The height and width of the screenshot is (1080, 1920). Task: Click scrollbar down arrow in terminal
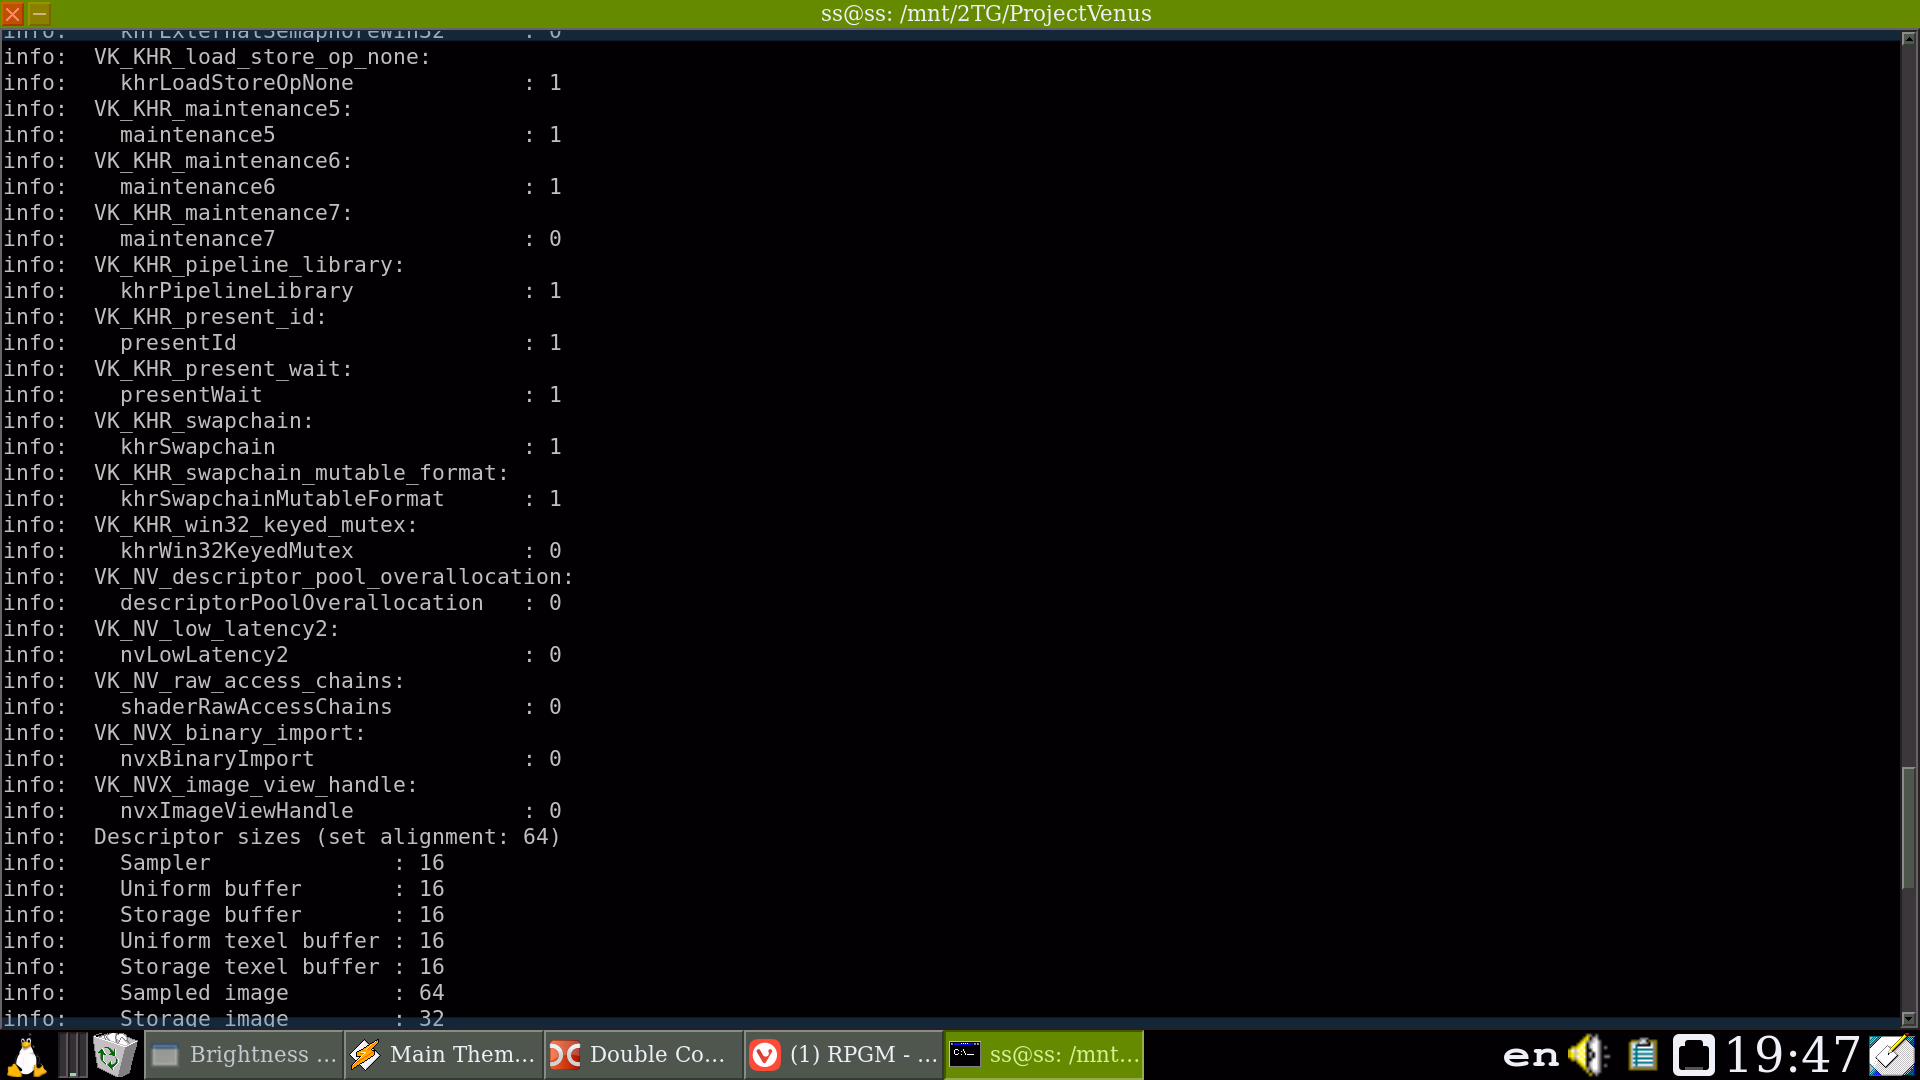tap(1908, 1019)
